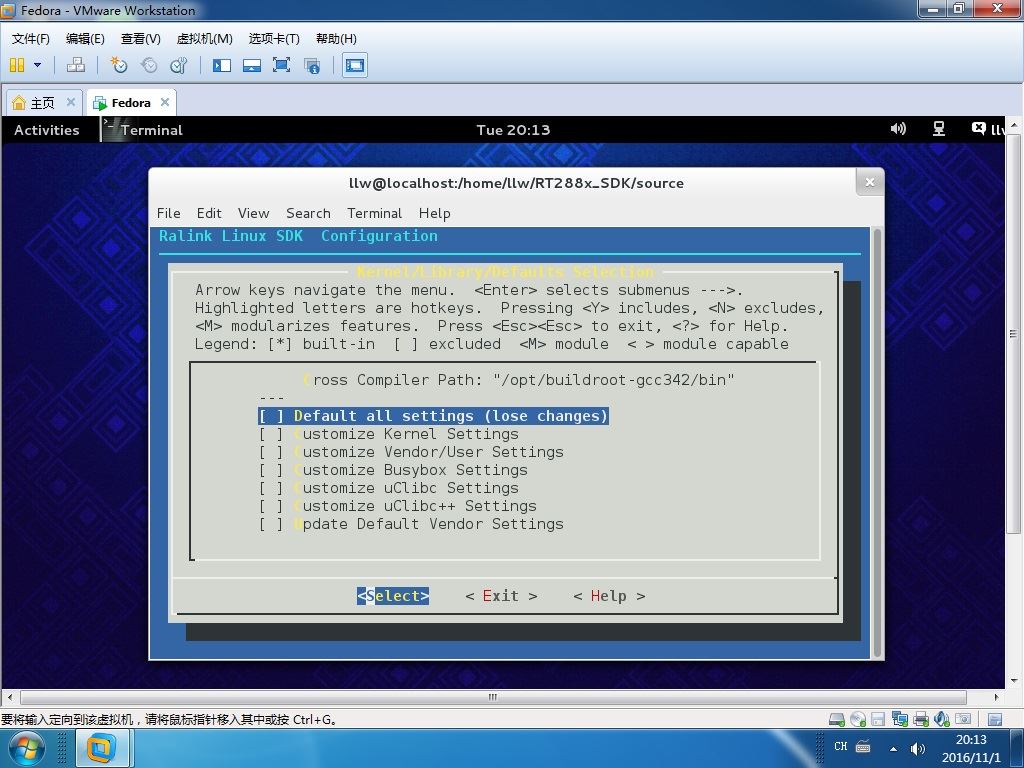This screenshot has width=1024, height=768.
Task: Toggle Customize Busybox Settings checkbox
Action: pos(271,470)
